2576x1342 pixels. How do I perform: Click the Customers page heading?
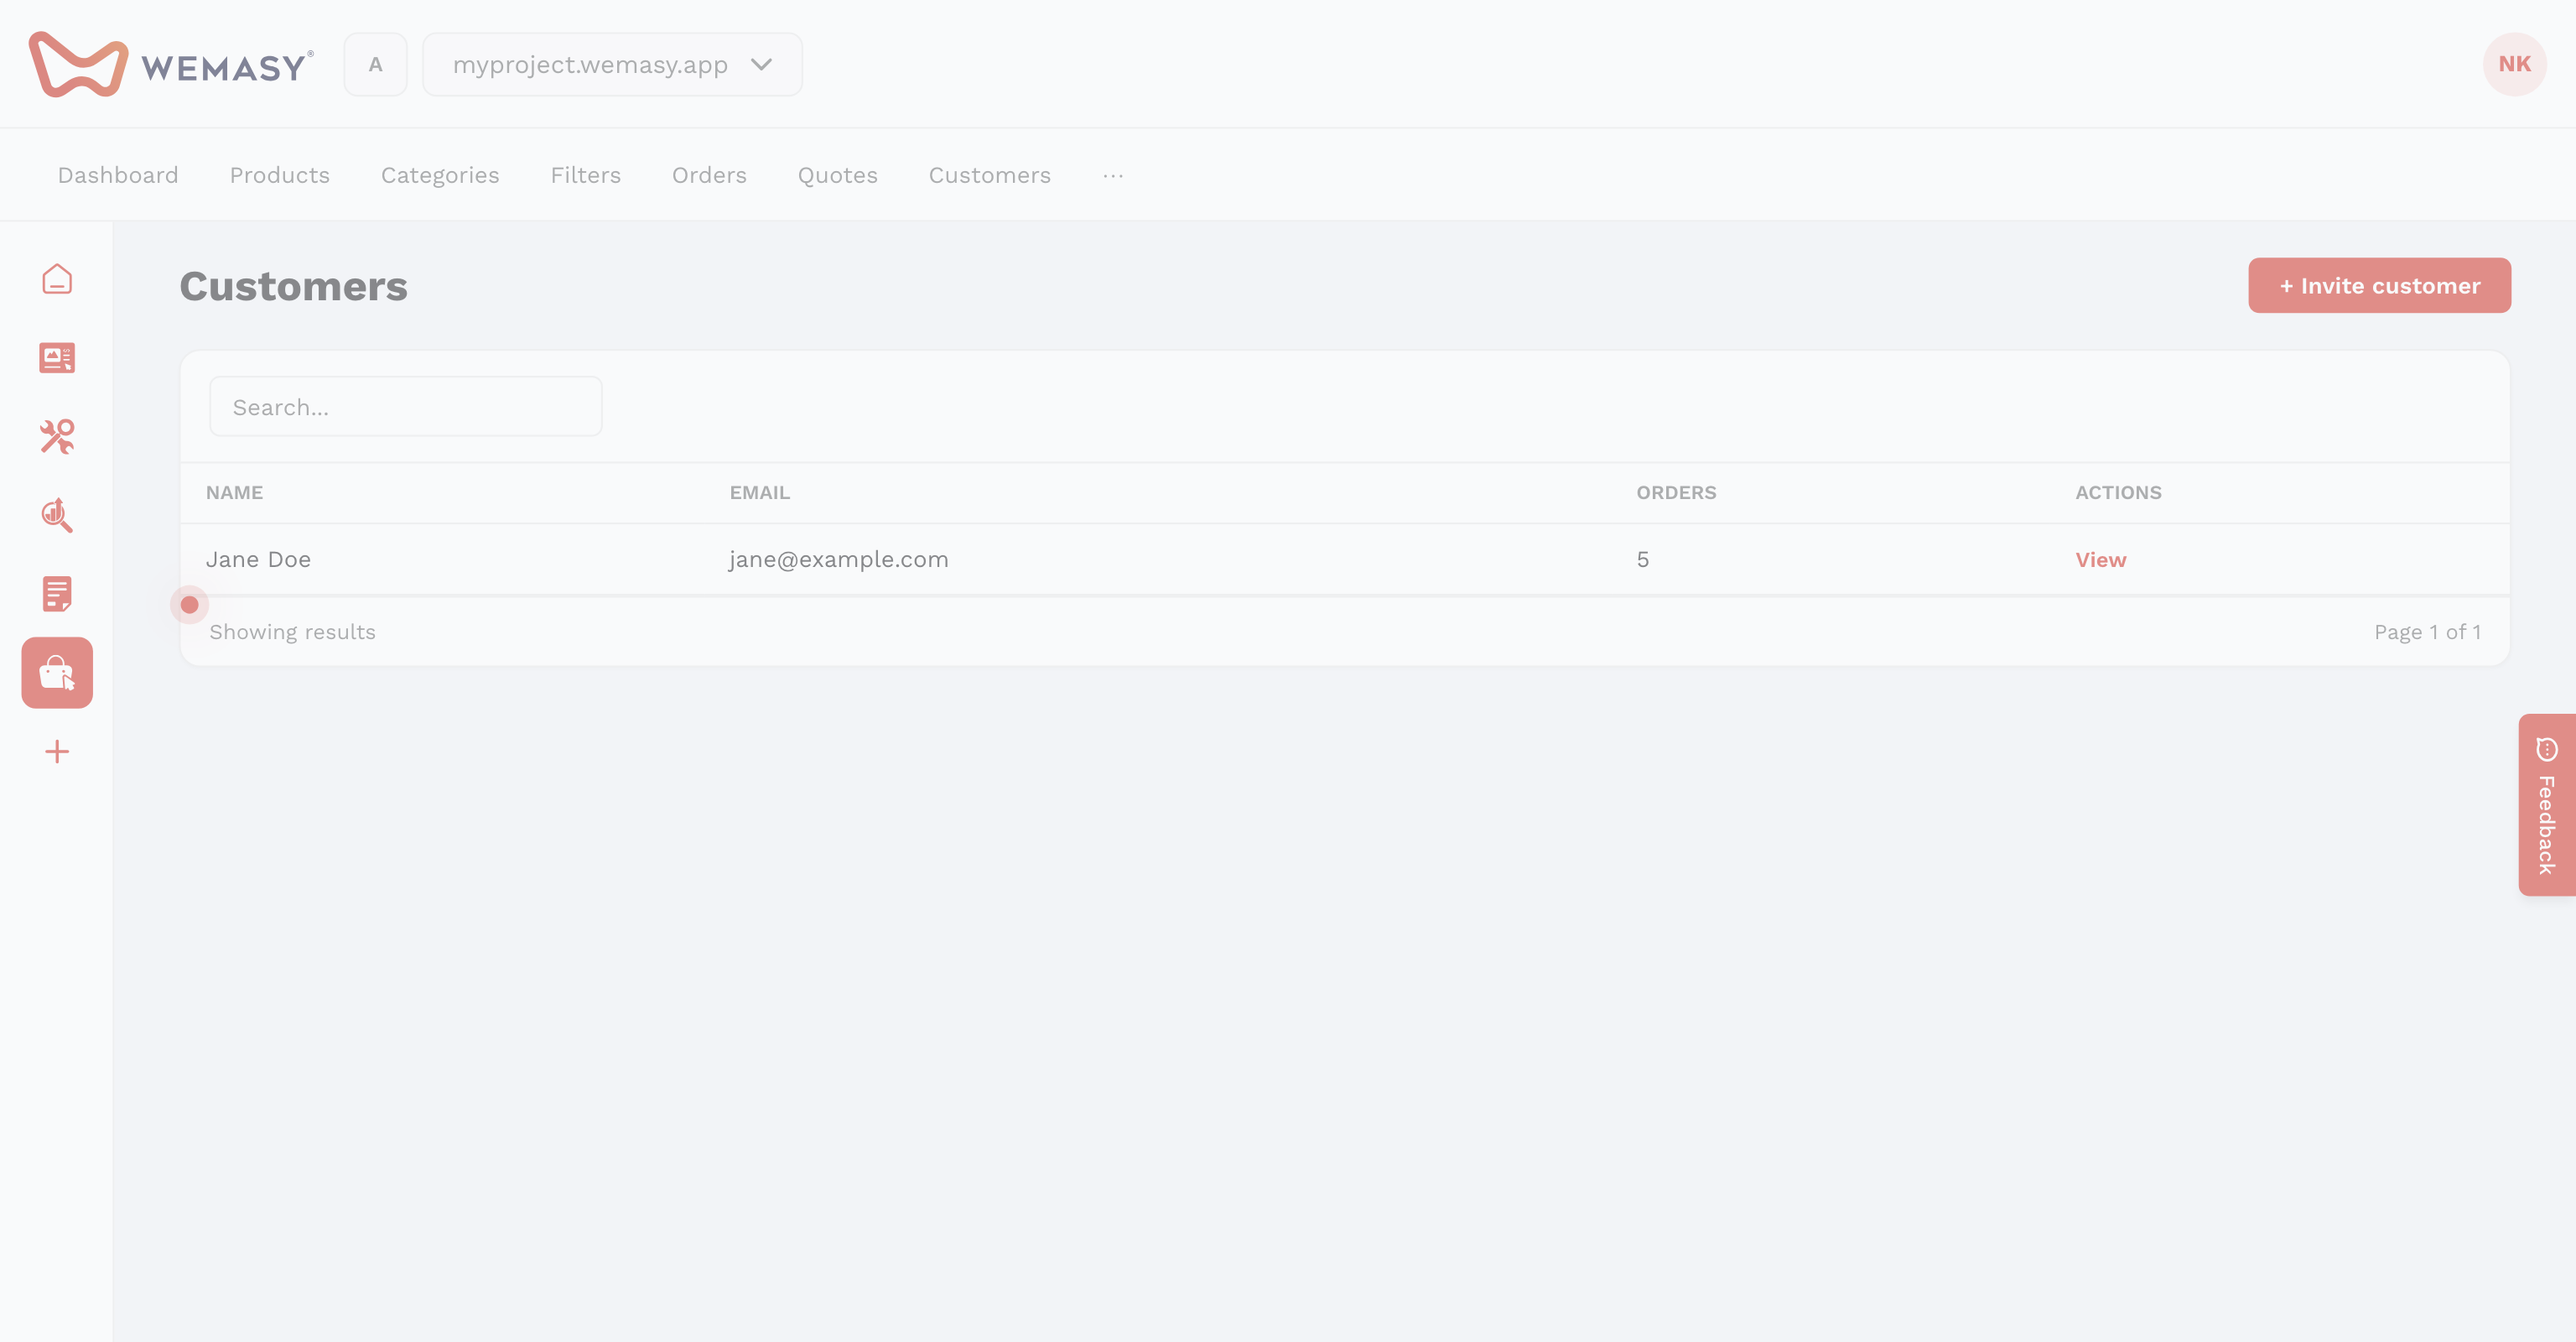tap(294, 287)
